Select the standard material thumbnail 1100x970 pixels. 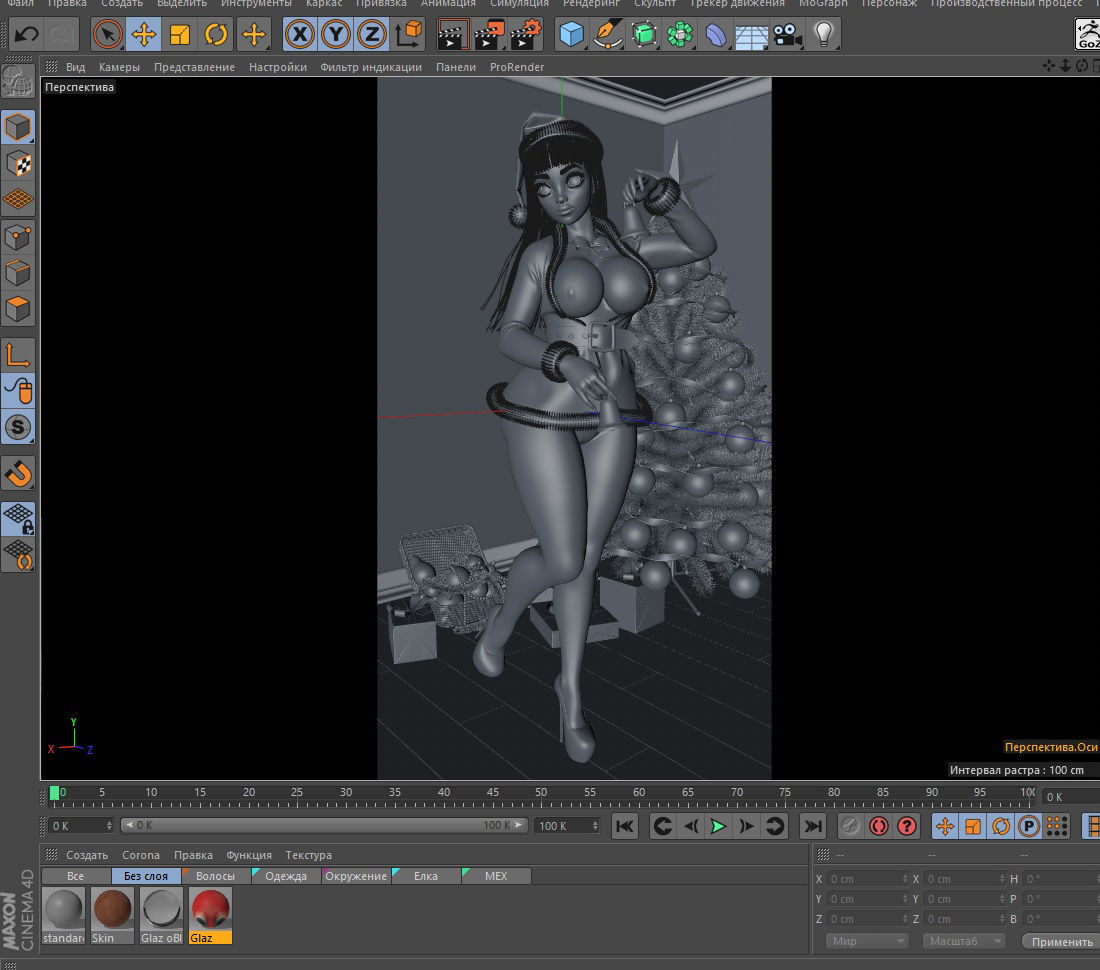tap(64, 915)
